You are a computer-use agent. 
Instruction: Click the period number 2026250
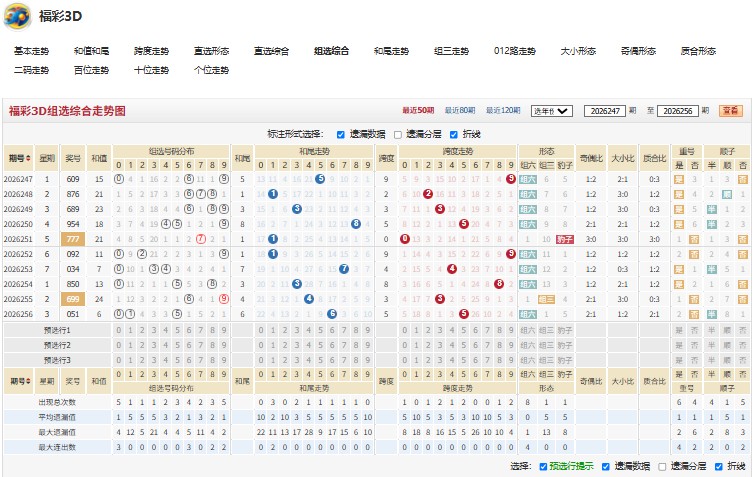point(18,224)
